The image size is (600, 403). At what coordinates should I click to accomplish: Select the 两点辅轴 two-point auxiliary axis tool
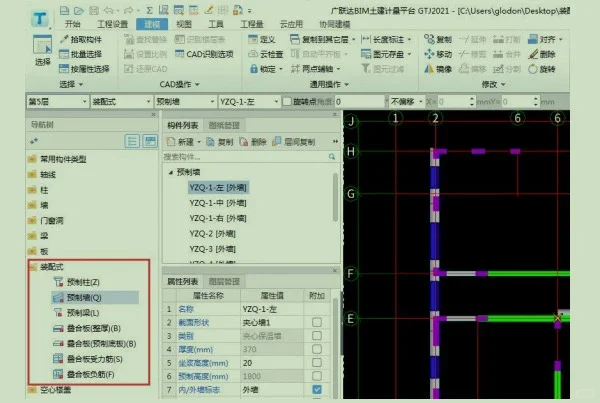[x=314, y=69]
